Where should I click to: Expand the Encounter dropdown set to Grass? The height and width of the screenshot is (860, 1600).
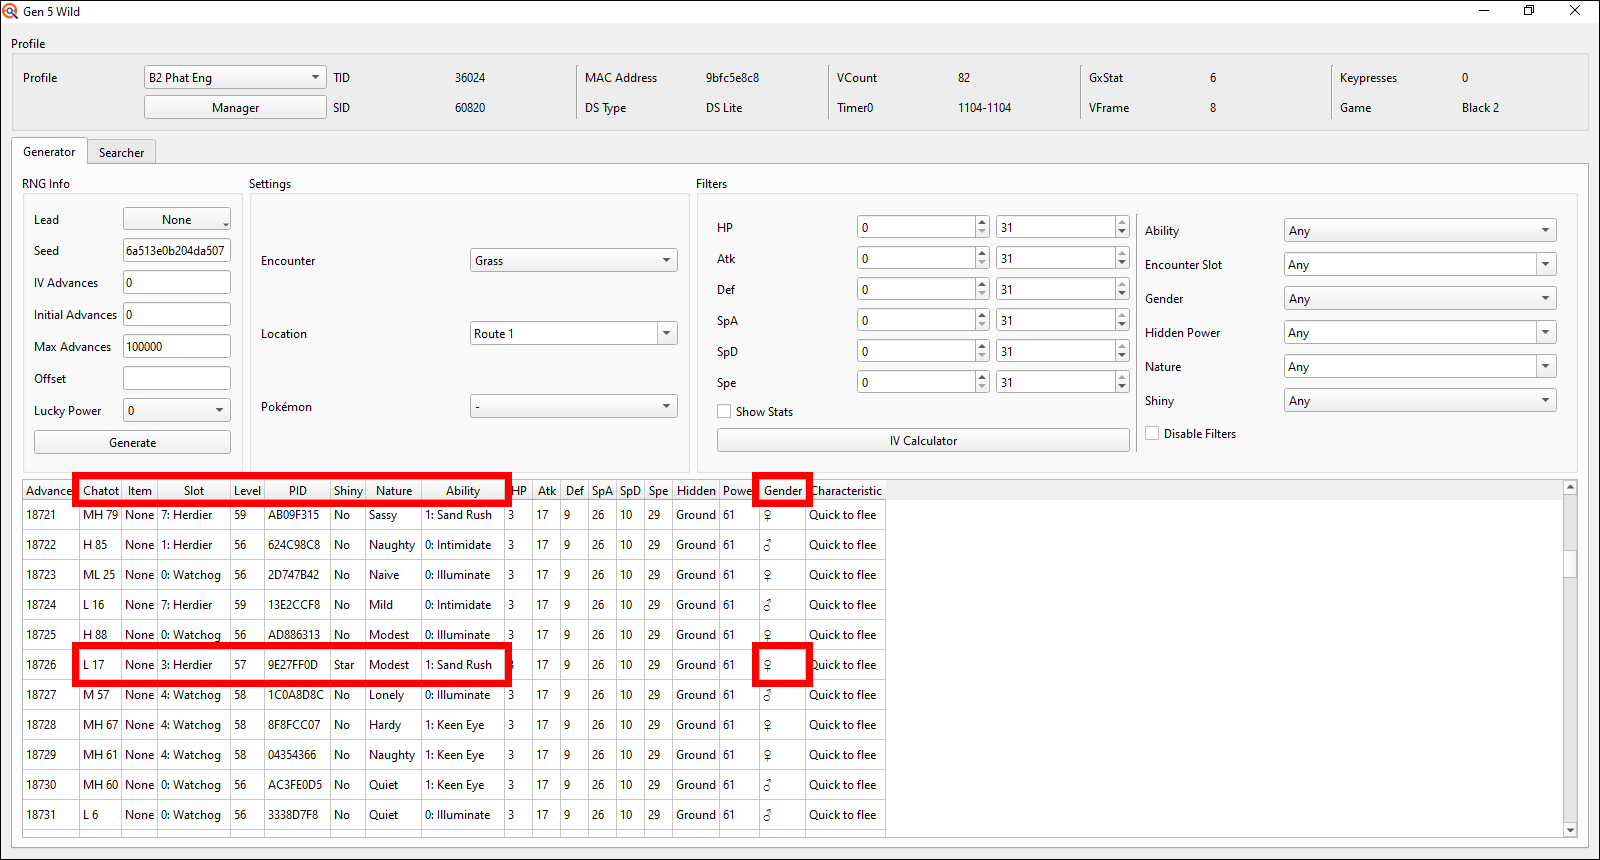(573, 261)
